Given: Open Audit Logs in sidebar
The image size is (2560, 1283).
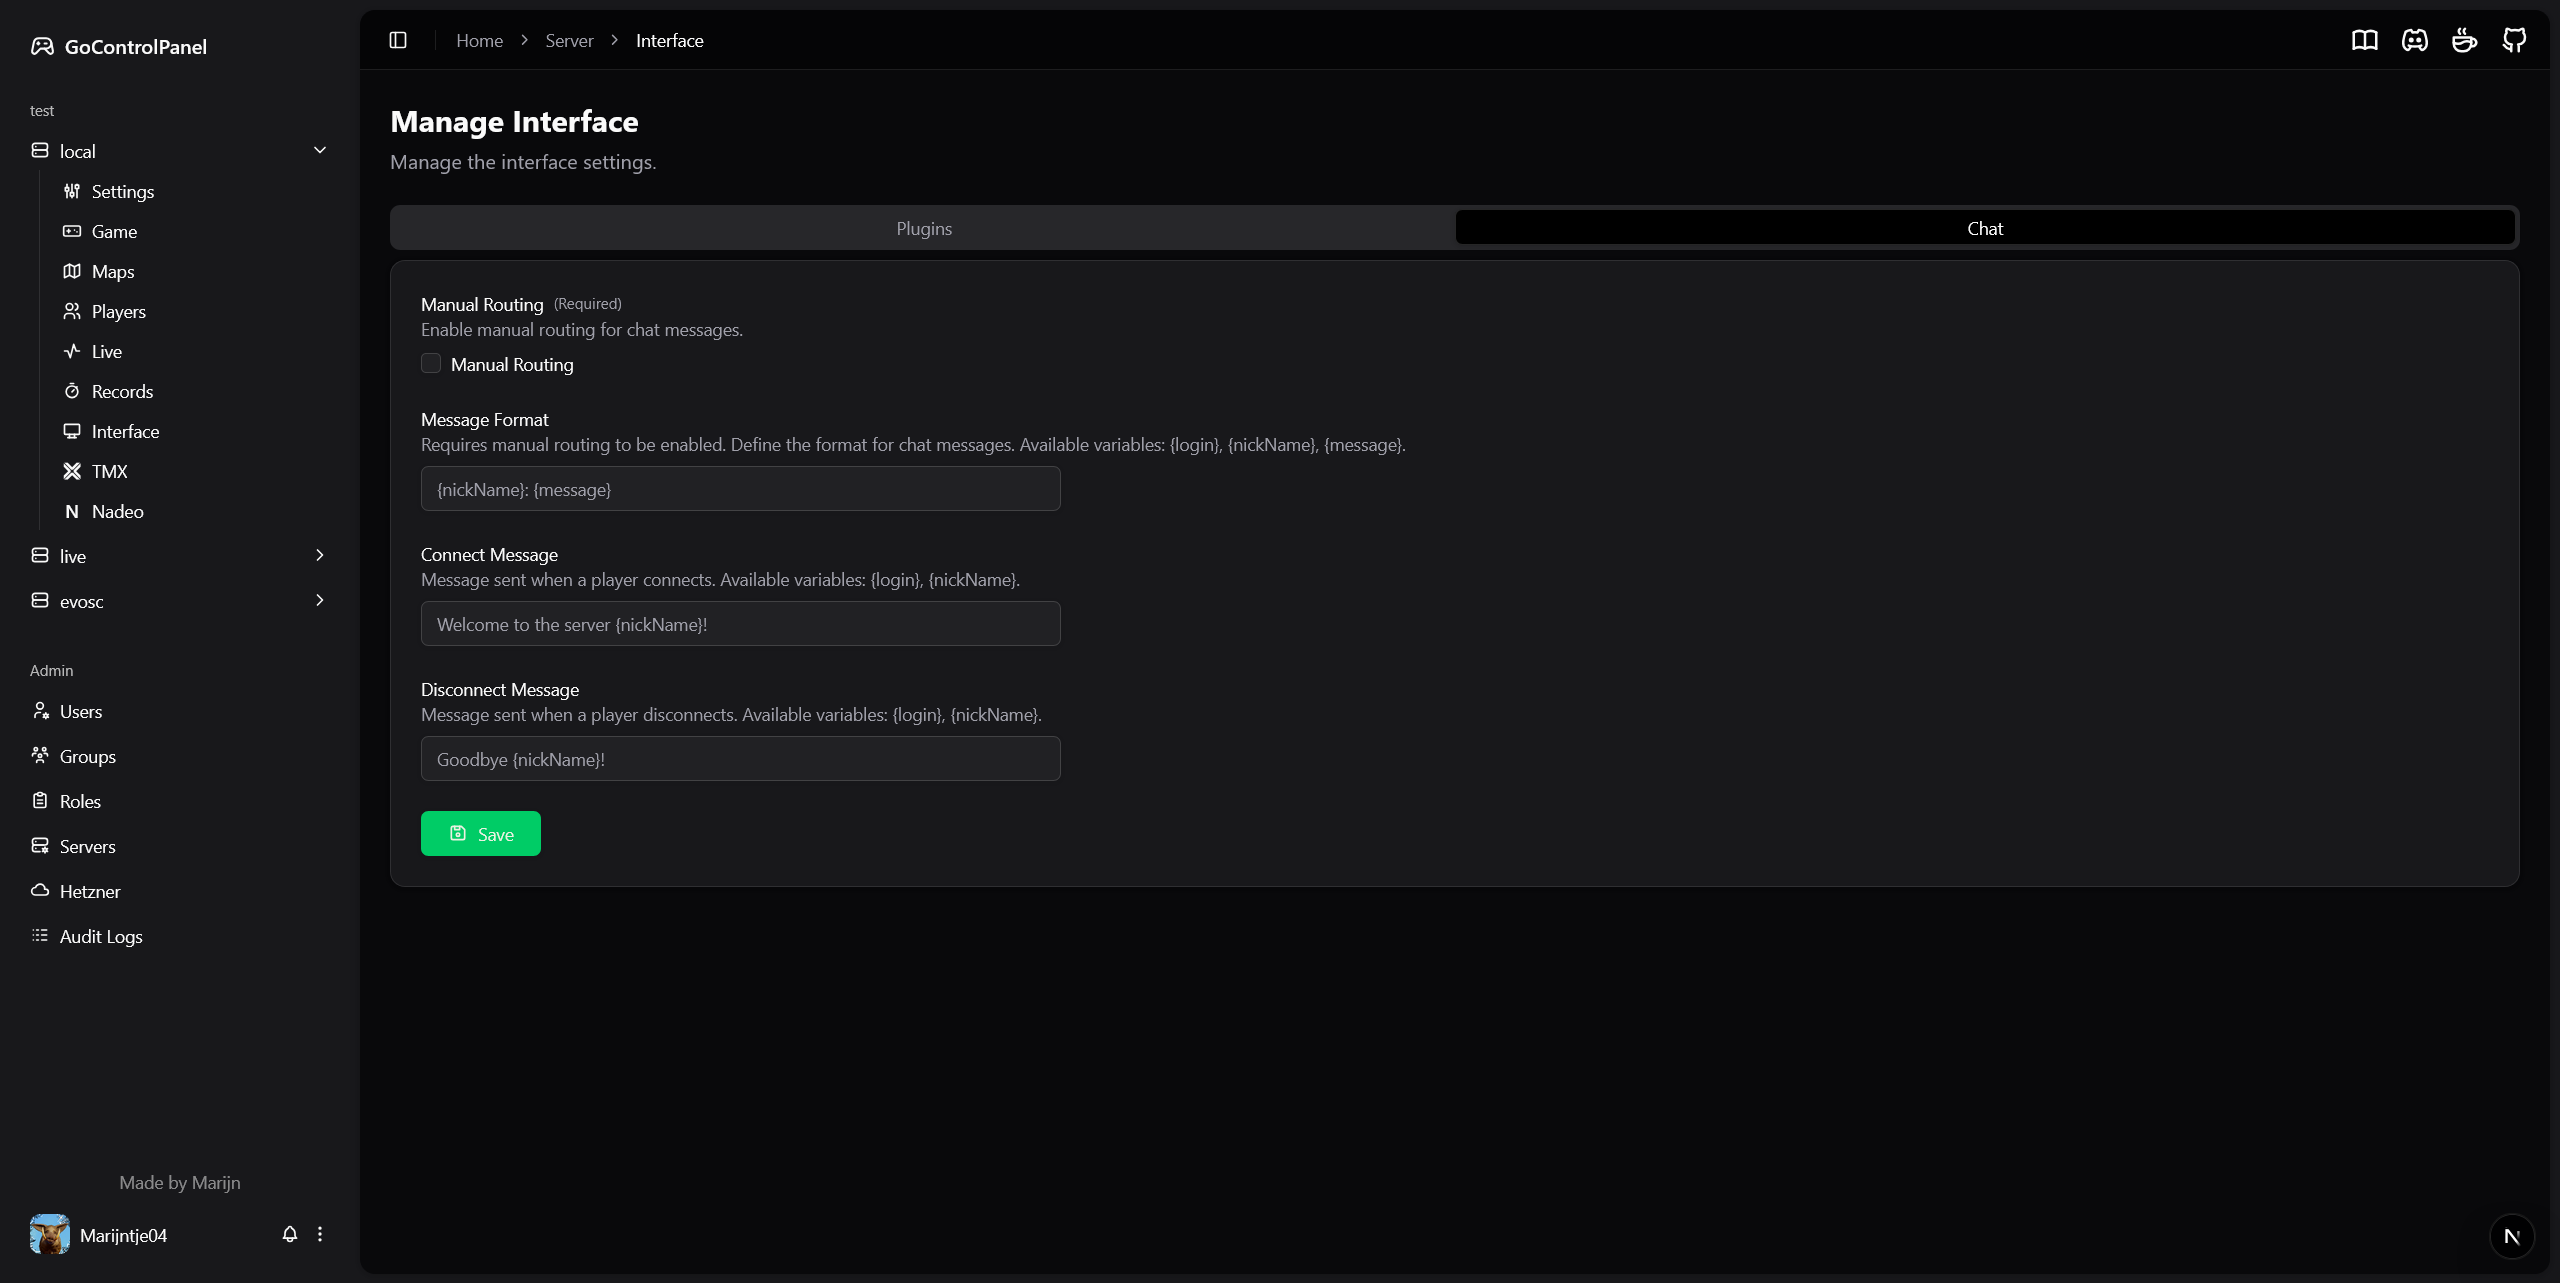Looking at the screenshot, I should 101,936.
